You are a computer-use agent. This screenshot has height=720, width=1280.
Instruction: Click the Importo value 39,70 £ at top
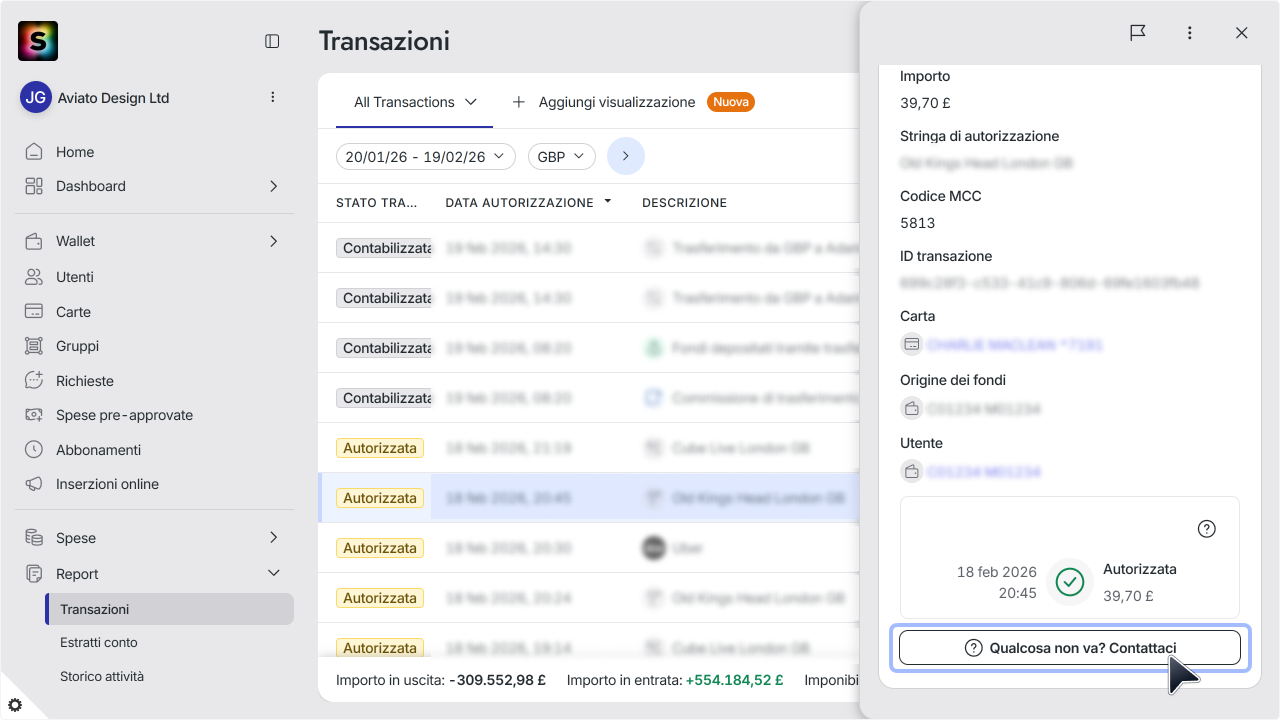[x=925, y=103]
